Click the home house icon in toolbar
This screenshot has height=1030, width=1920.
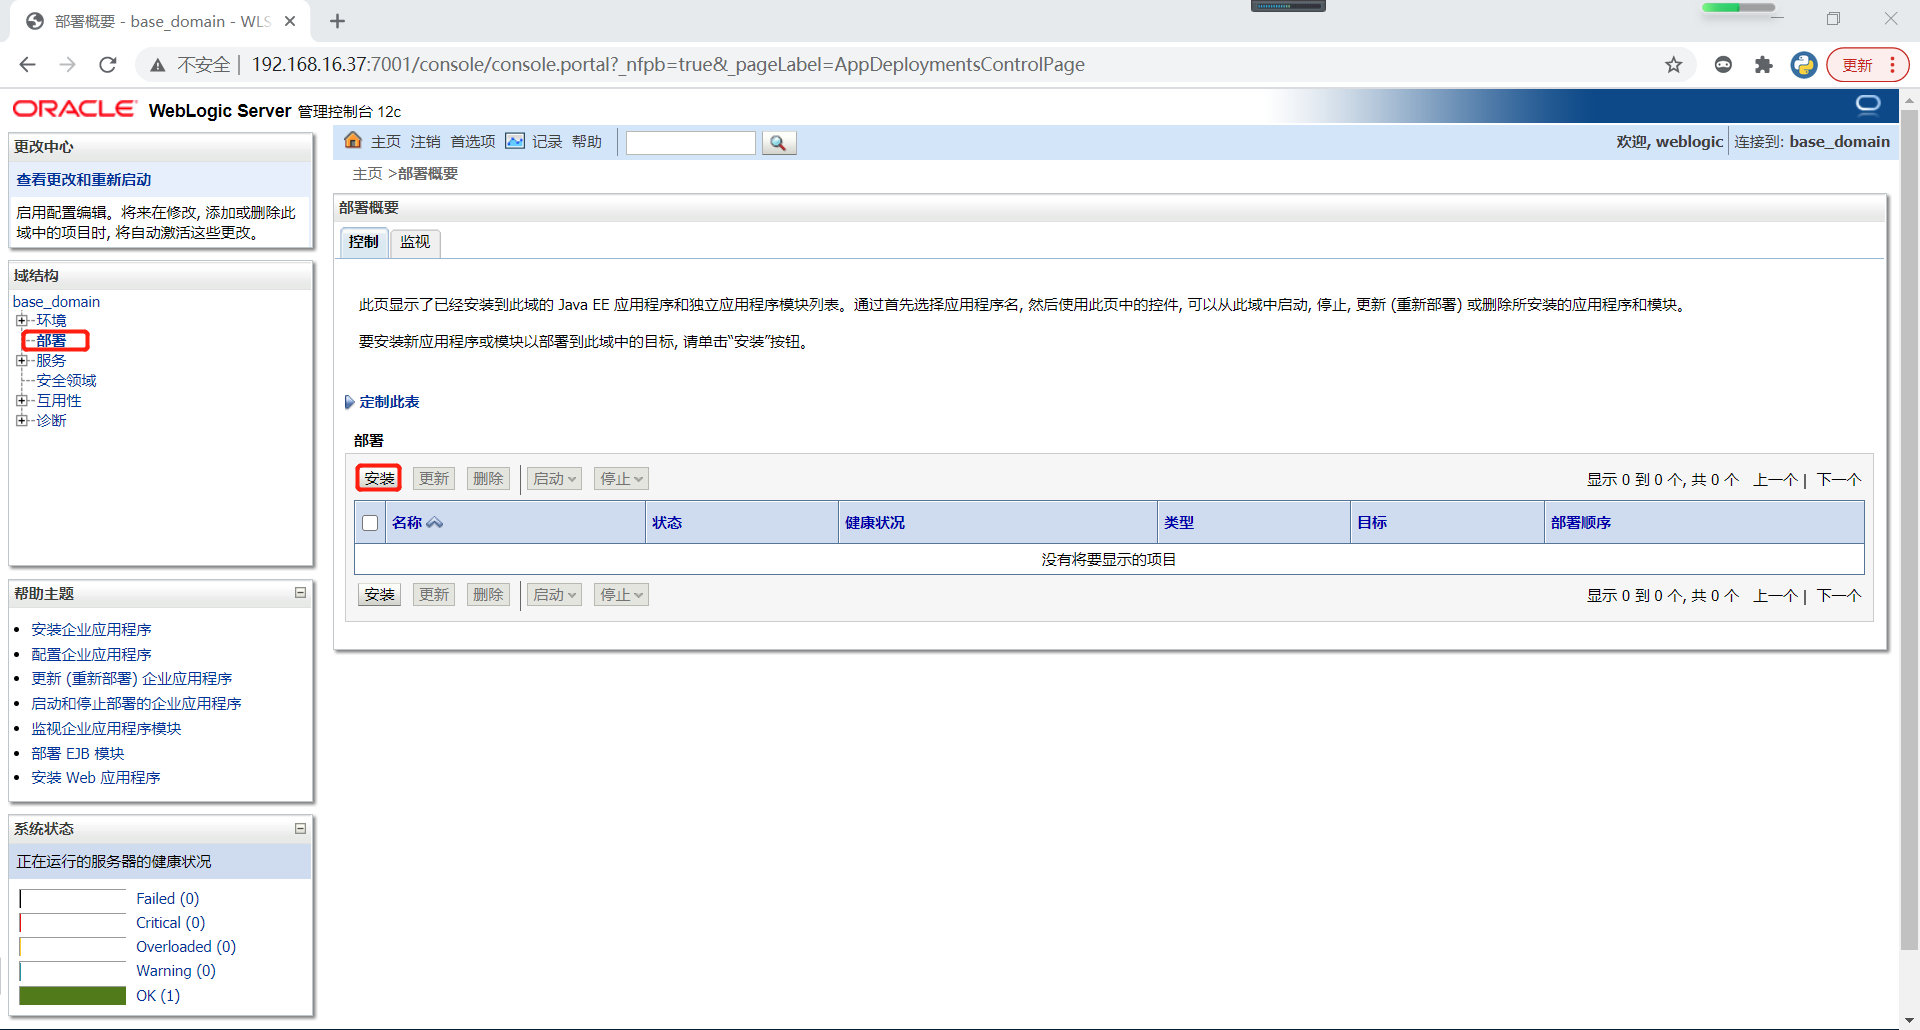click(x=353, y=140)
